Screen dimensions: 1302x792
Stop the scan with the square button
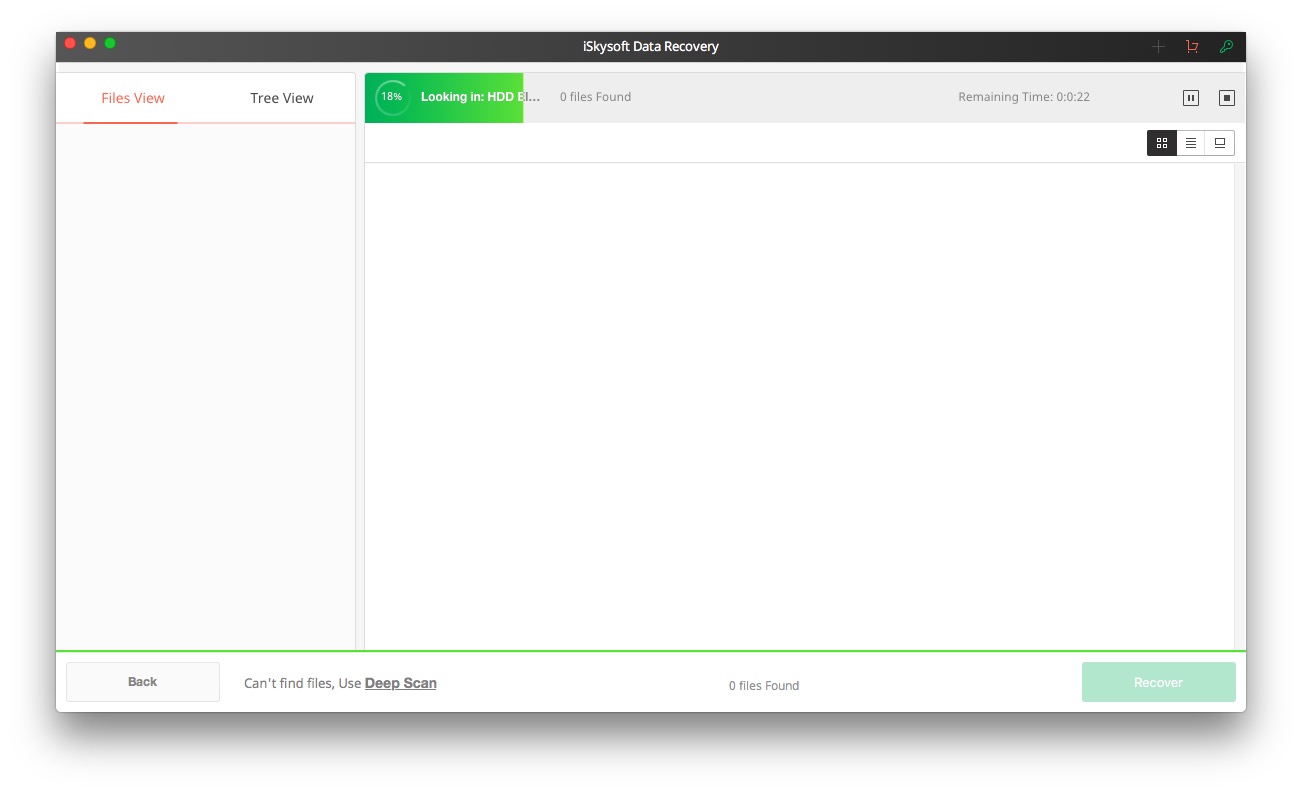[x=1226, y=98]
